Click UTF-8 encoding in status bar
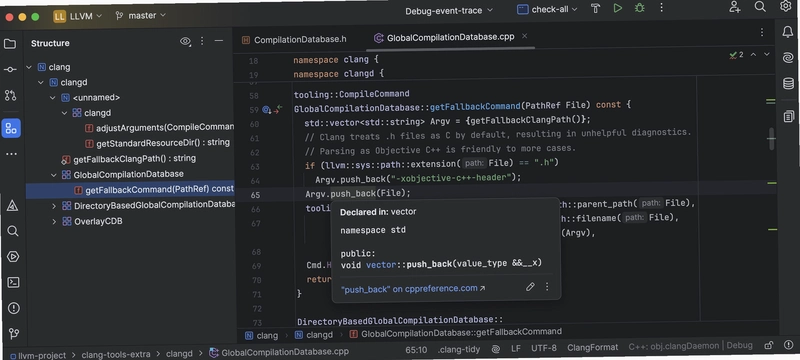The image size is (800, 360). point(543,348)
